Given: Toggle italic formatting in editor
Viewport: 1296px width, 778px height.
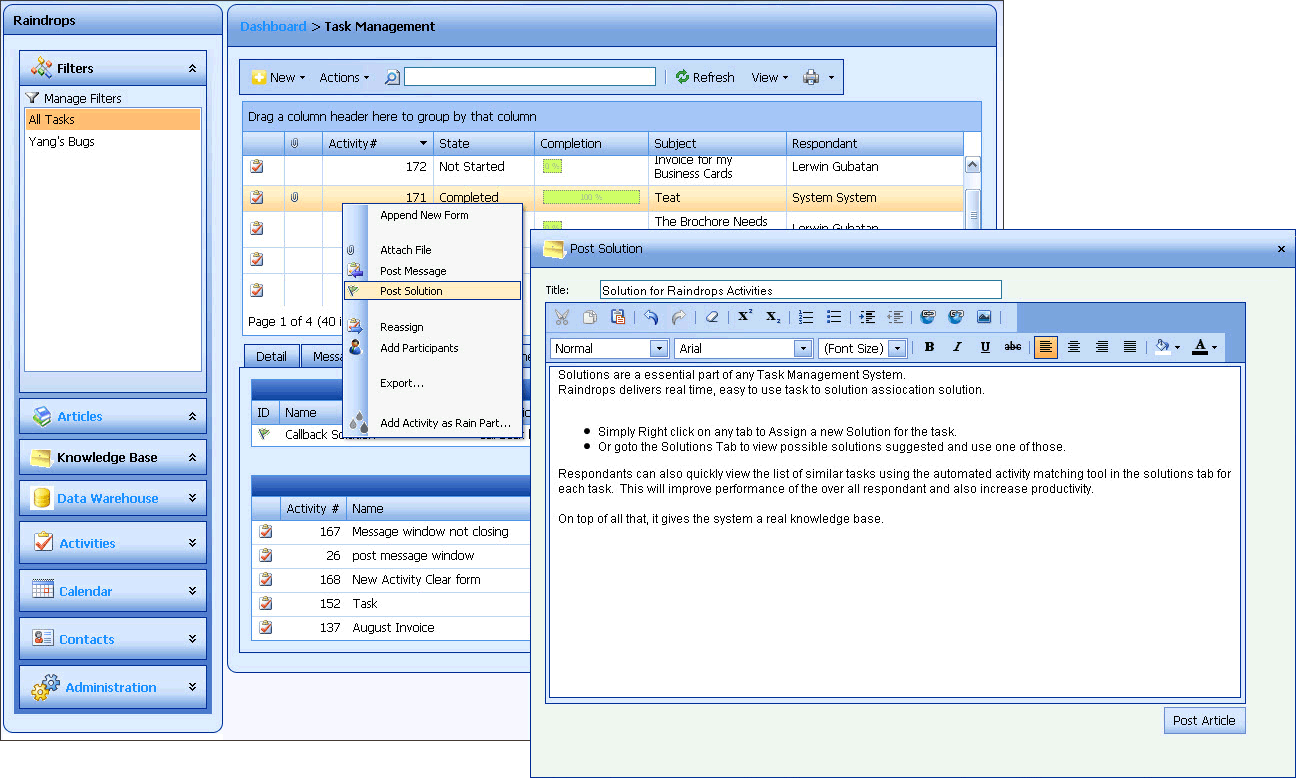Looking at the screenshot, I should [957, 347].
